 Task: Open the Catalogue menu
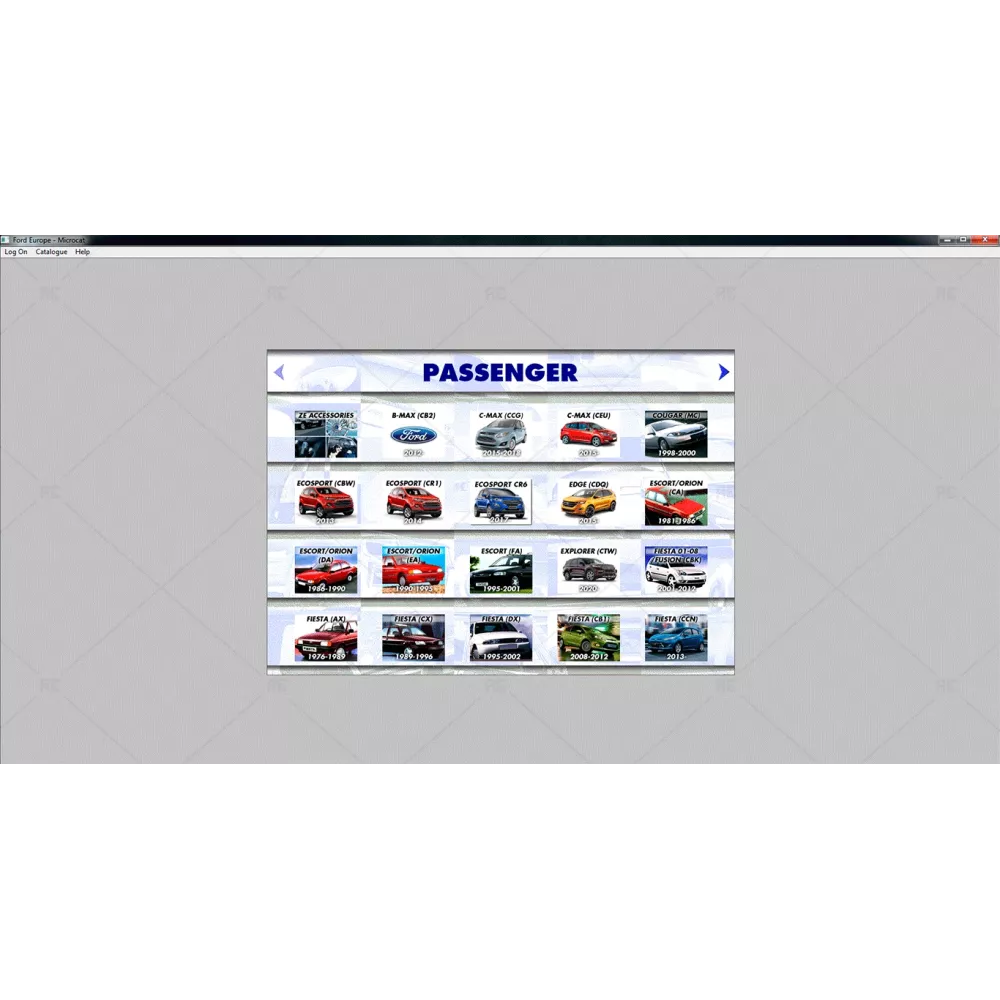pyautogui.click(x=51, y=252)
